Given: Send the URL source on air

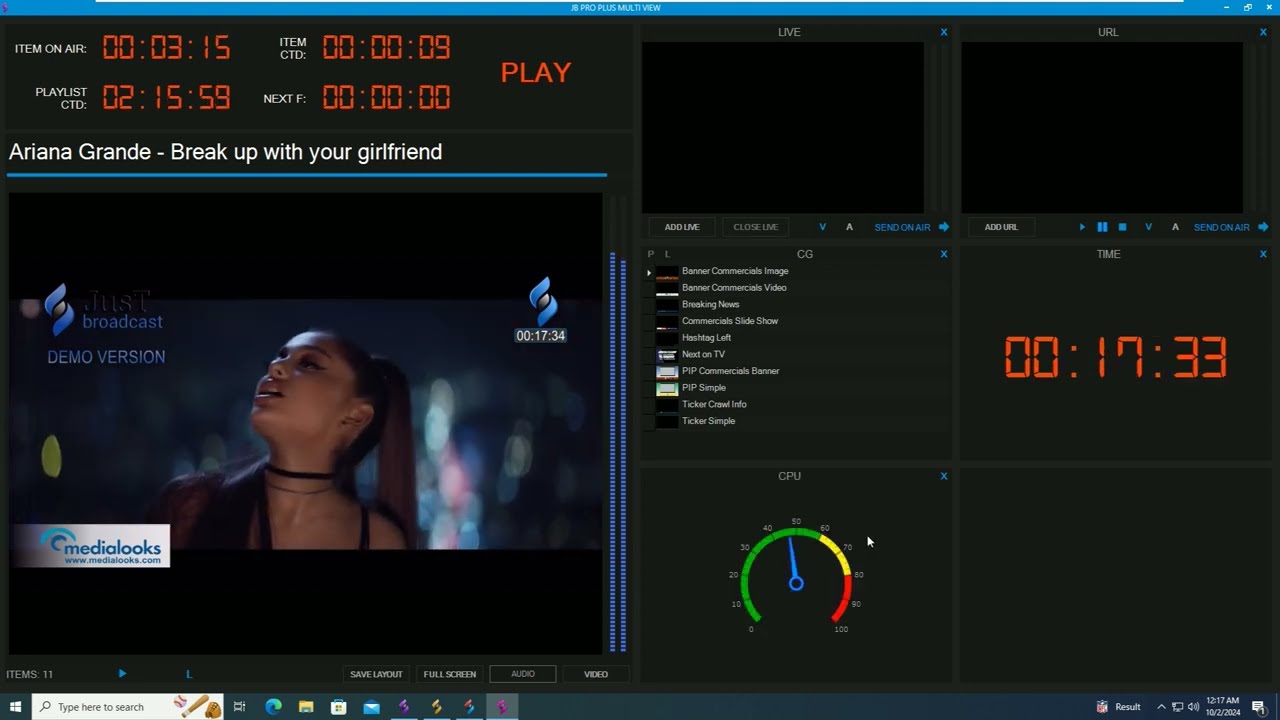Looking at the screenshot, I should pos(1231,227).
